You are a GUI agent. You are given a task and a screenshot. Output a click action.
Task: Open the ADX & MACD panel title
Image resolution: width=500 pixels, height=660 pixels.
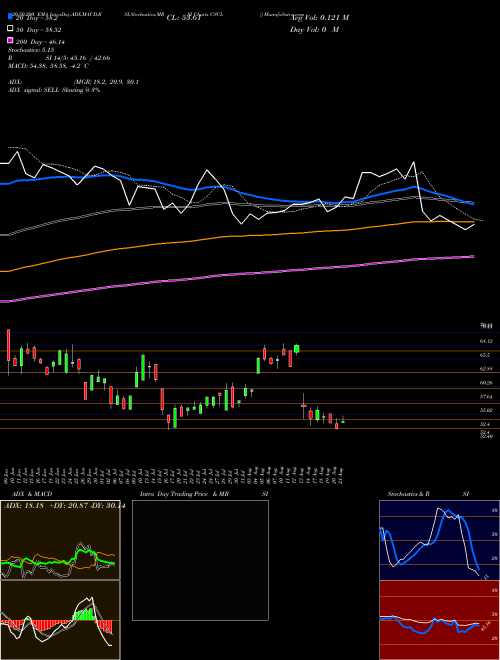[32, 494]
